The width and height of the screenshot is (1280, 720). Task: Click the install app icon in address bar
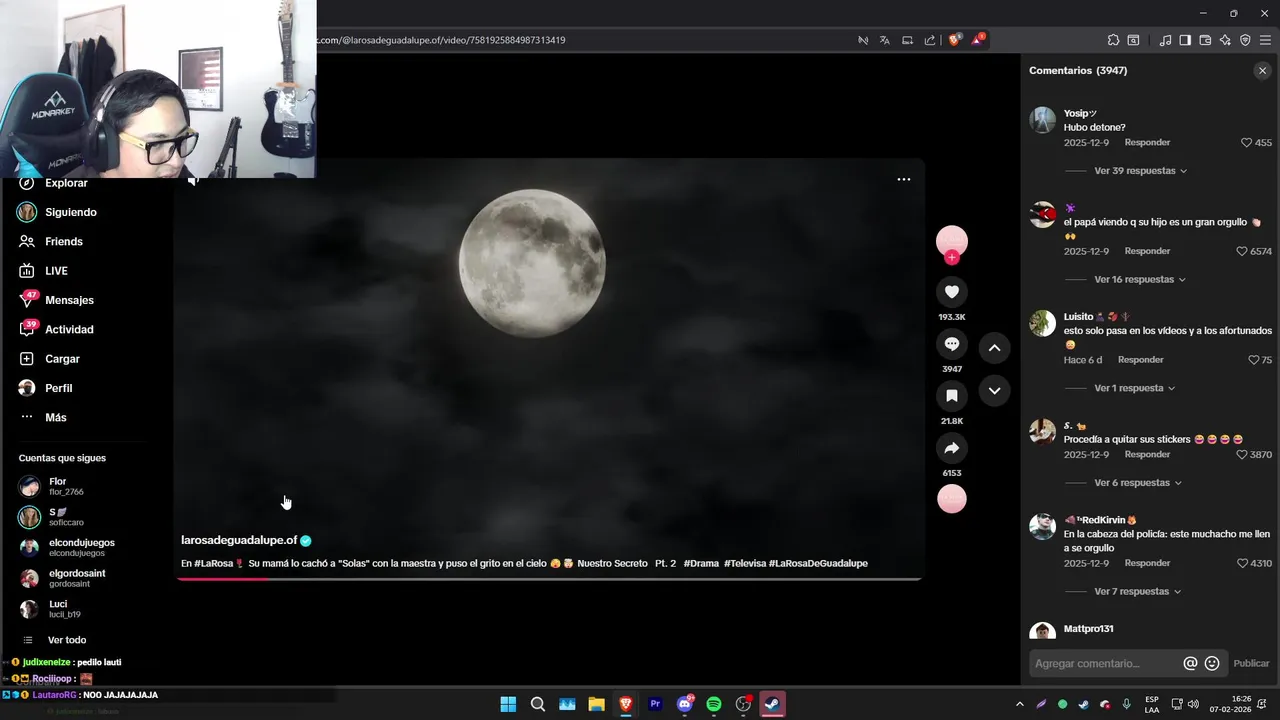tap(907, 40)
